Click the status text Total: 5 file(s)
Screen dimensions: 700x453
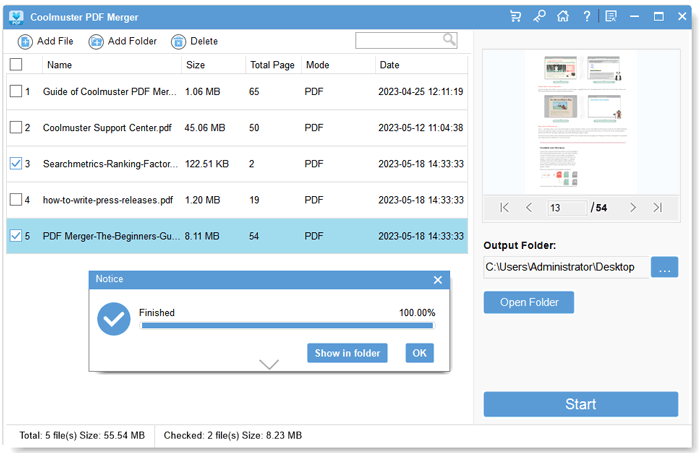coord(82,435)
